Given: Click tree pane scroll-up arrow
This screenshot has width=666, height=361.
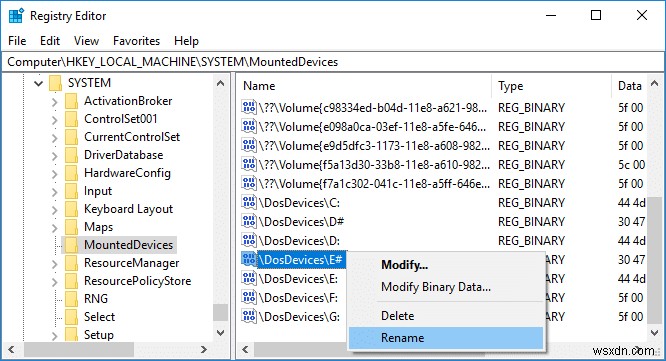Looking at the screenshot, I should [x=220, y=83].
